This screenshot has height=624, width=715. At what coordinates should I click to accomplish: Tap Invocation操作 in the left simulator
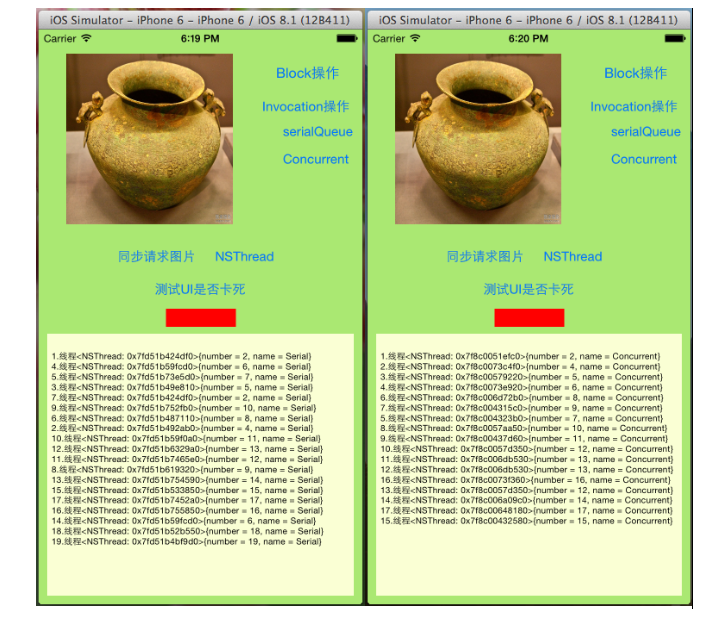click(x=306, y=107)
